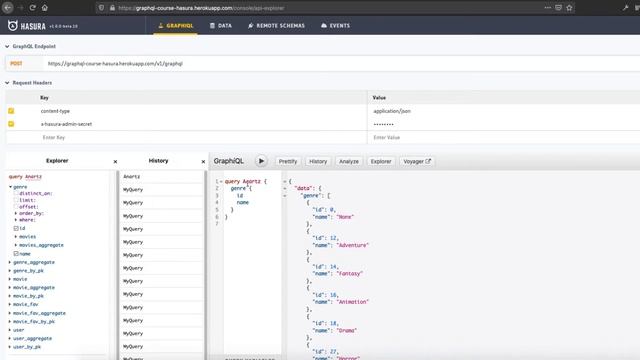This screenshot has height=360, width=640.
Task: Click the Prettify button
Action: pyautogui.click(x=288, y=162)
